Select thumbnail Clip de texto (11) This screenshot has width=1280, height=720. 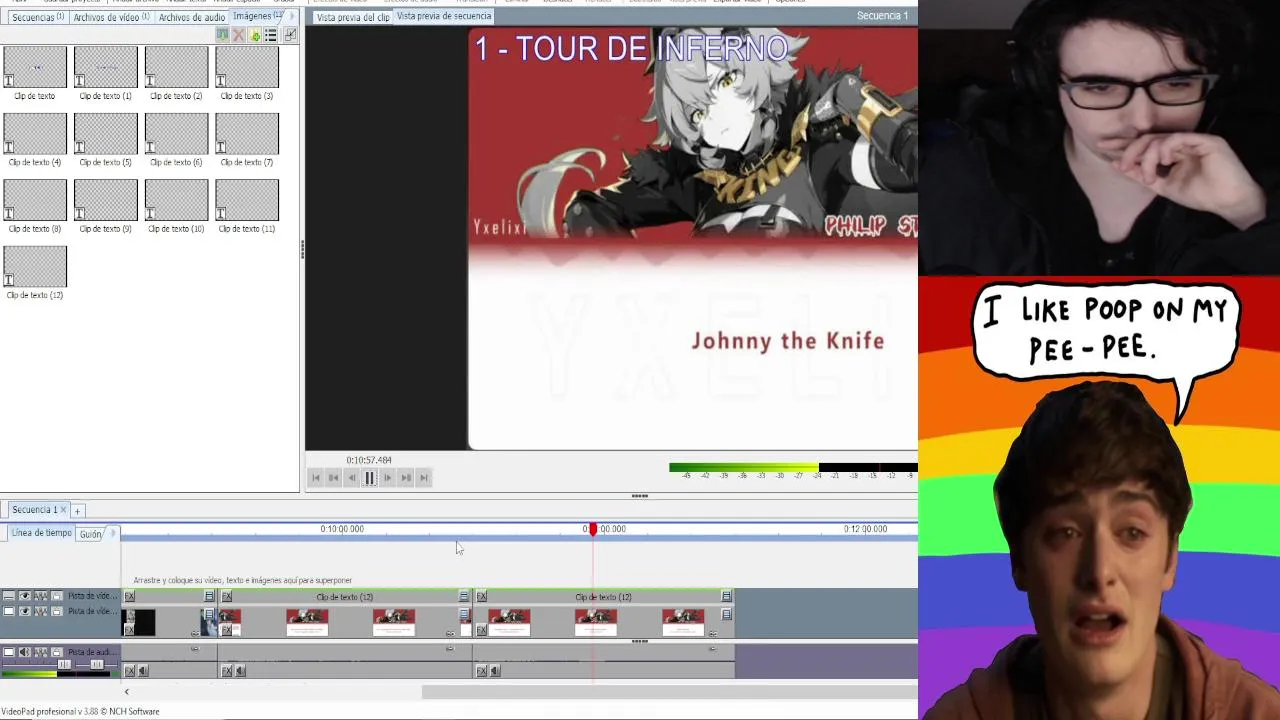click(247, 199)
